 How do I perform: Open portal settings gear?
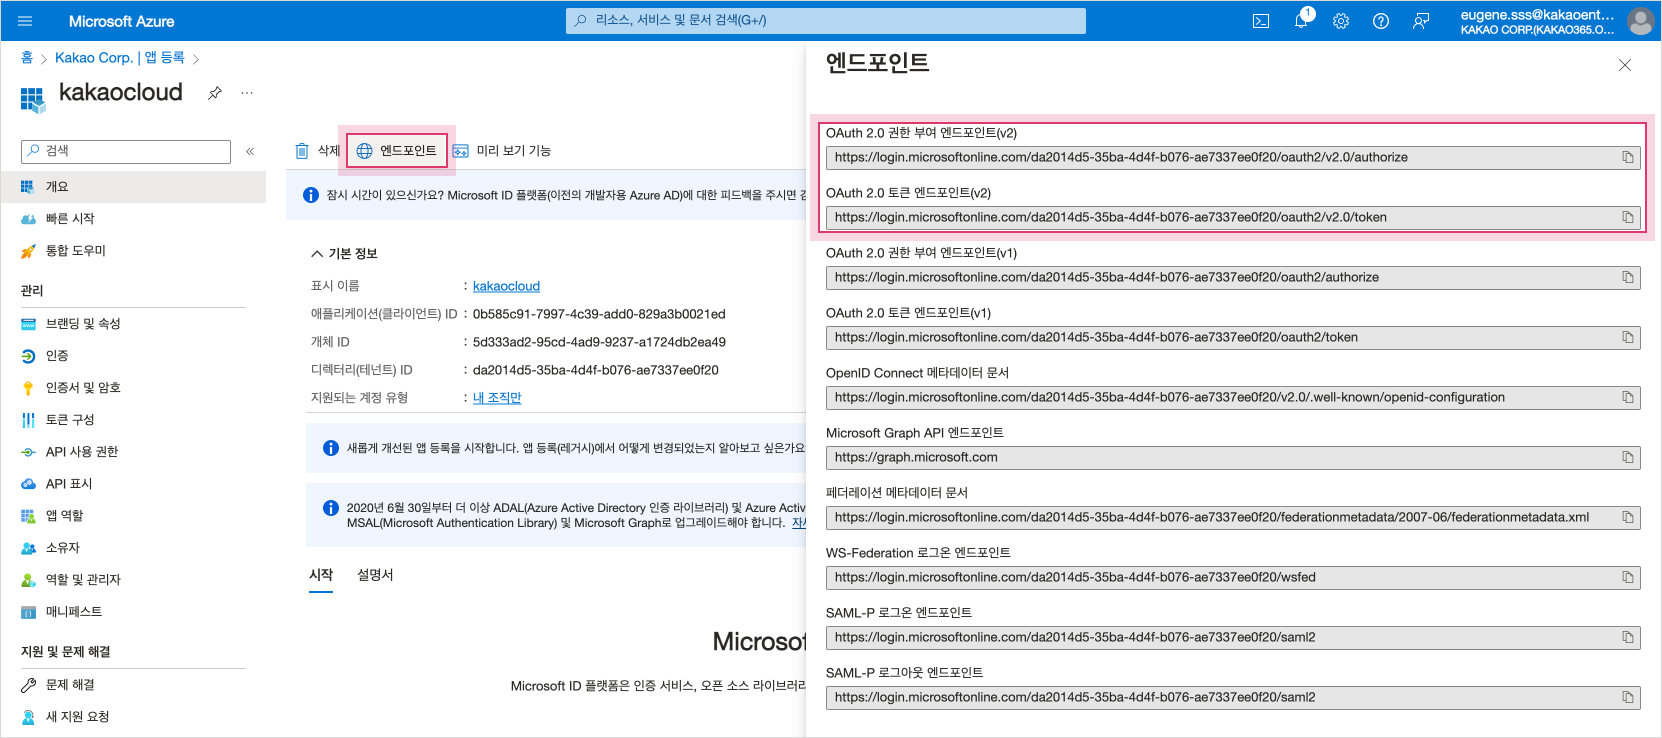[x=1341, y=21]
